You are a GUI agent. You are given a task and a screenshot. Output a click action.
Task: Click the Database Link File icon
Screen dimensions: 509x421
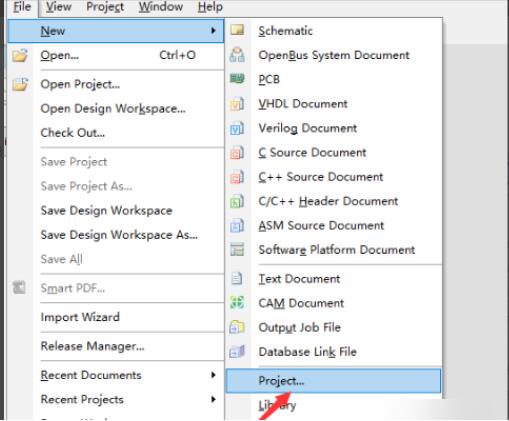pyautogui.click(x=237, y=352)
